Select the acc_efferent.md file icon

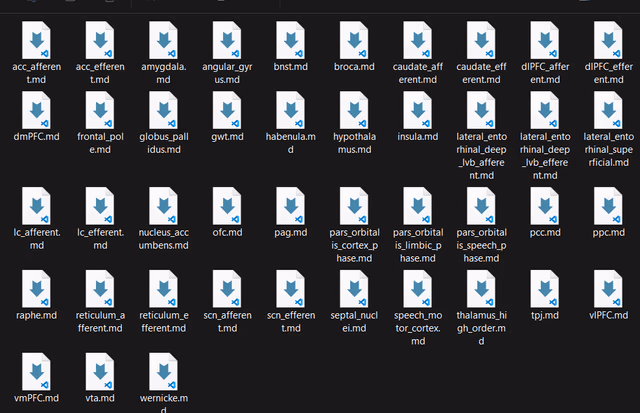coord(100,40)
